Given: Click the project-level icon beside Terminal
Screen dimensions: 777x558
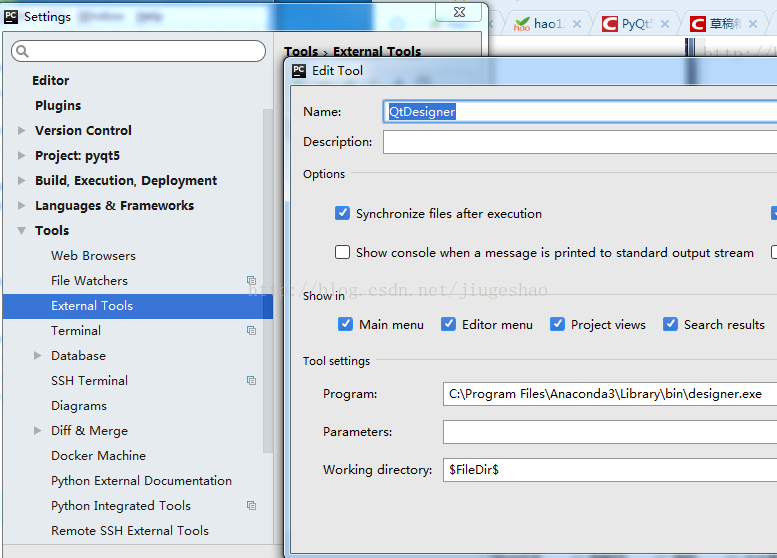Looking at the screenshot, I should [251, 331].
